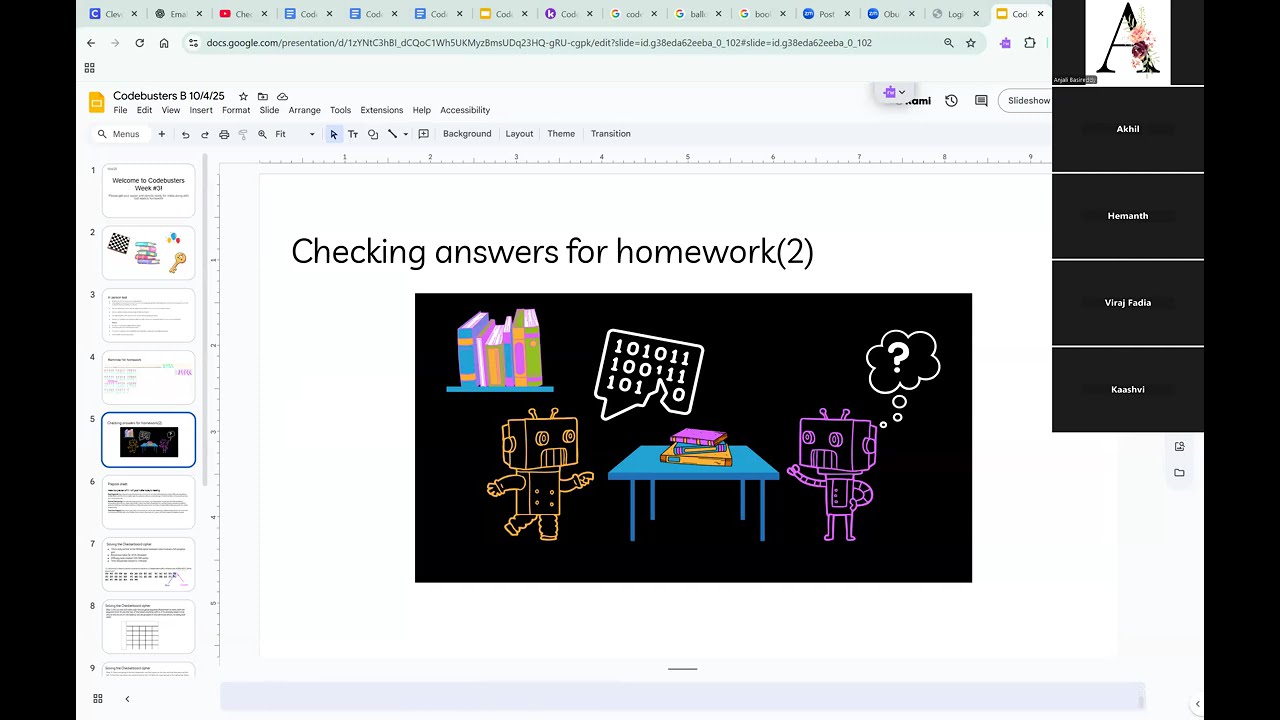Click the Paint format icon

243,134
